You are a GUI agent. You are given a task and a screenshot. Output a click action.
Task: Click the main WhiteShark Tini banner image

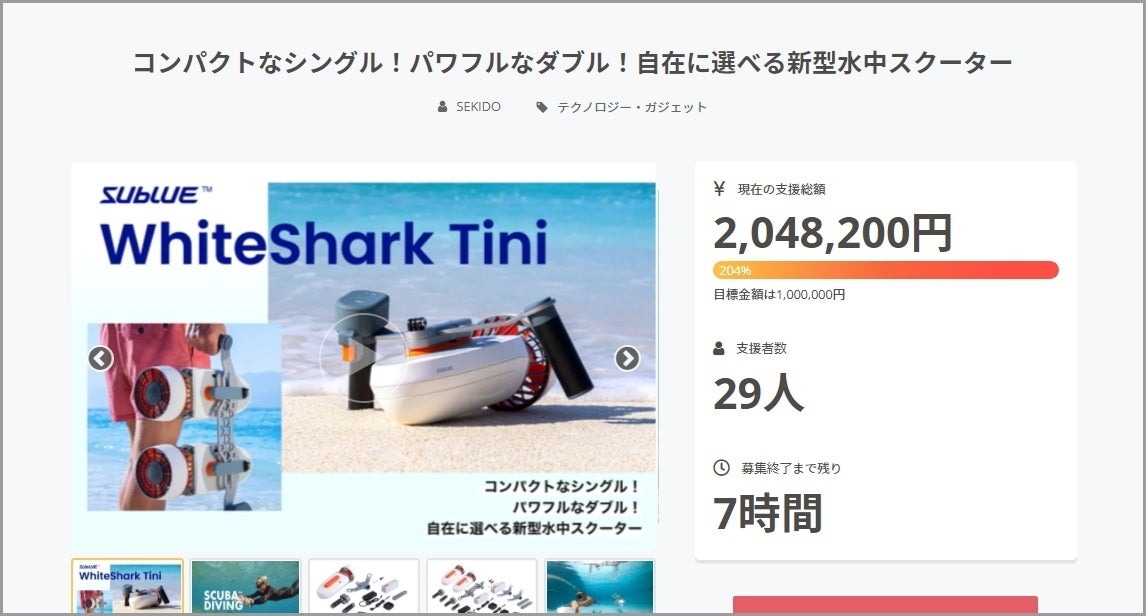point(364,357)
